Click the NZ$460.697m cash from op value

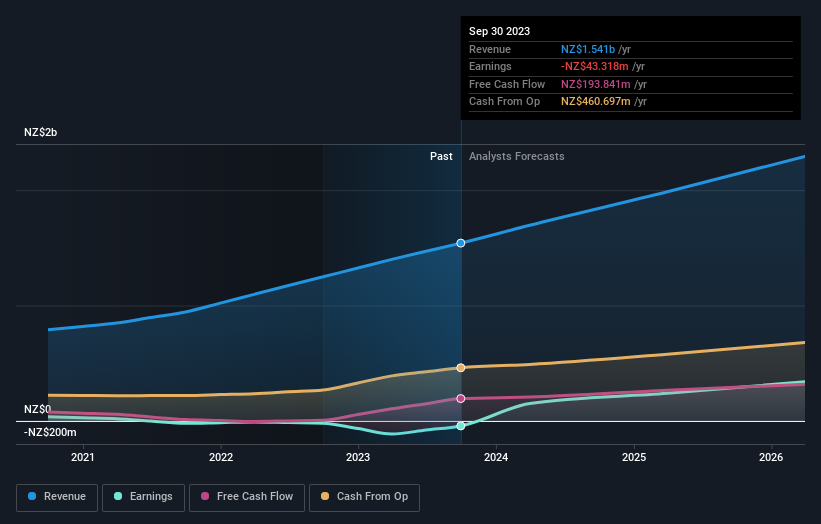[x=596, y=102]
